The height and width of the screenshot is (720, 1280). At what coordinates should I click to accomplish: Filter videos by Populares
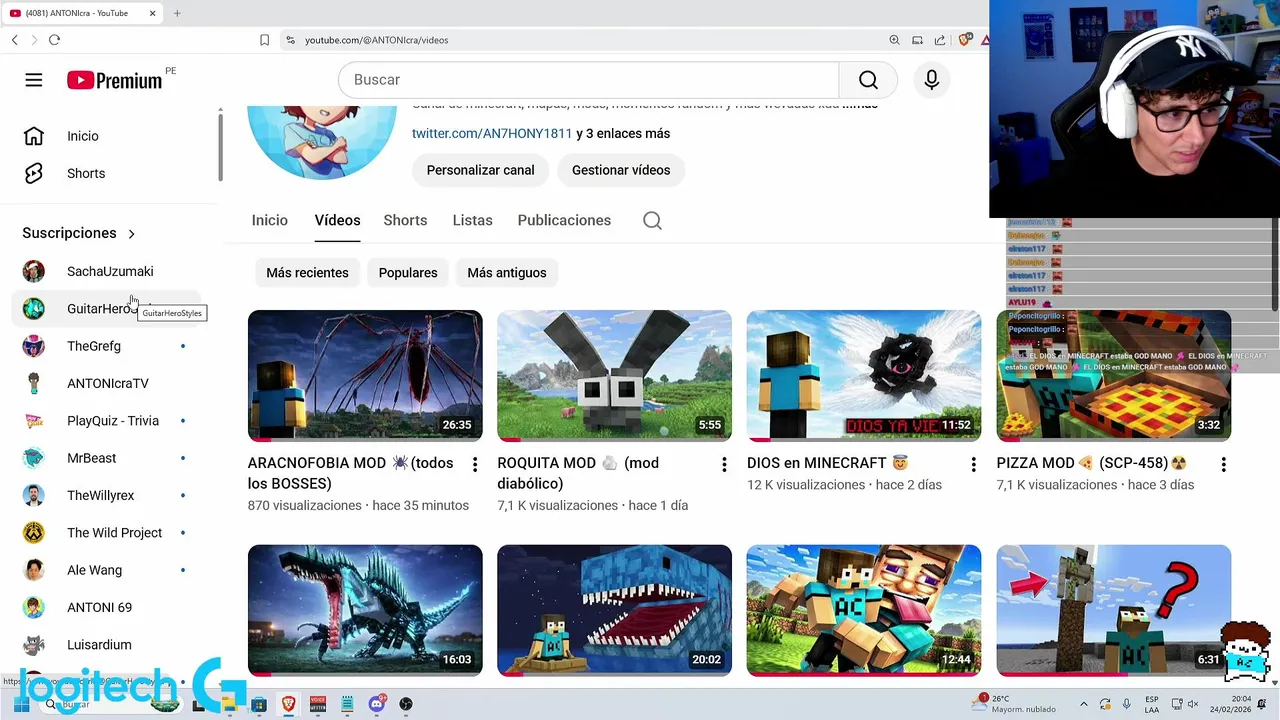408,273
